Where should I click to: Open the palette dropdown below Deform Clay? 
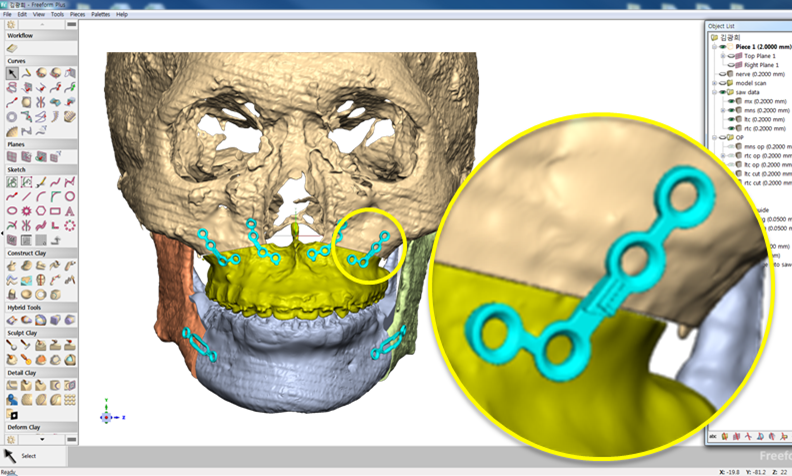(x=40, y=439)
